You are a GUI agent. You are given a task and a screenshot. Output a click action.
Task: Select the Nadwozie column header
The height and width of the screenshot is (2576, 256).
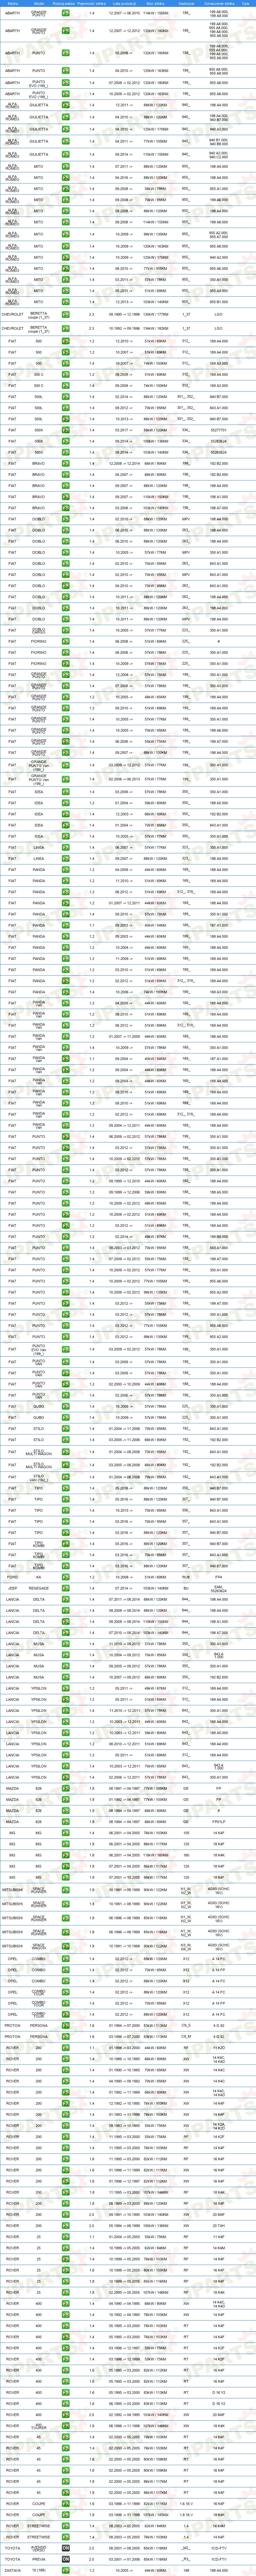pos(186,3)
